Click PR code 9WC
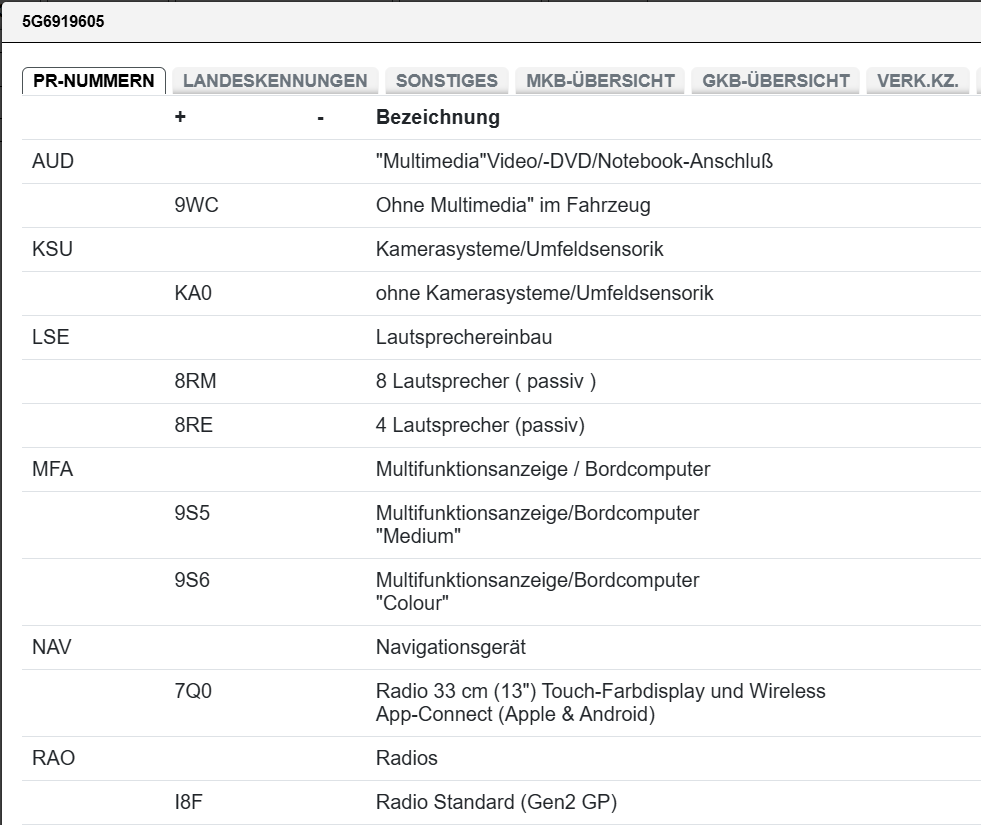This screenshot has height=825, width=981. click(196, 206)
